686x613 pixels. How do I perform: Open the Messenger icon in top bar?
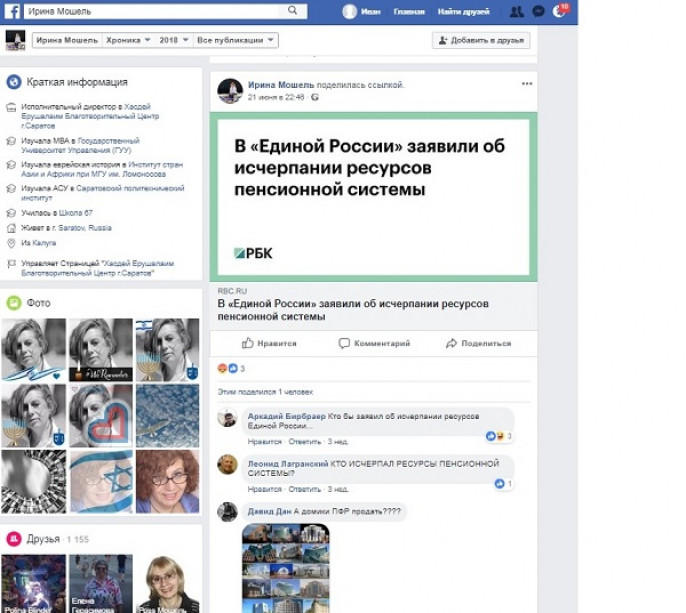tap(539, 11)
